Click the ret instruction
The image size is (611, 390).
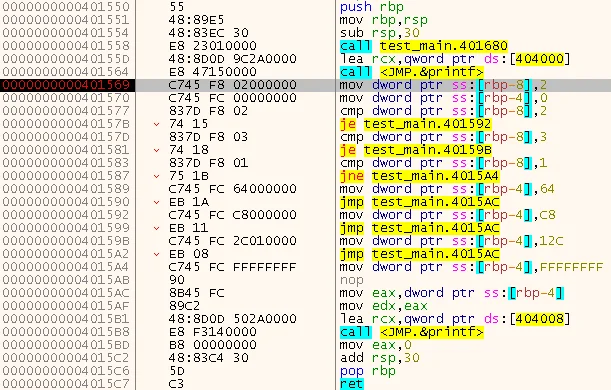click(351, 384)
